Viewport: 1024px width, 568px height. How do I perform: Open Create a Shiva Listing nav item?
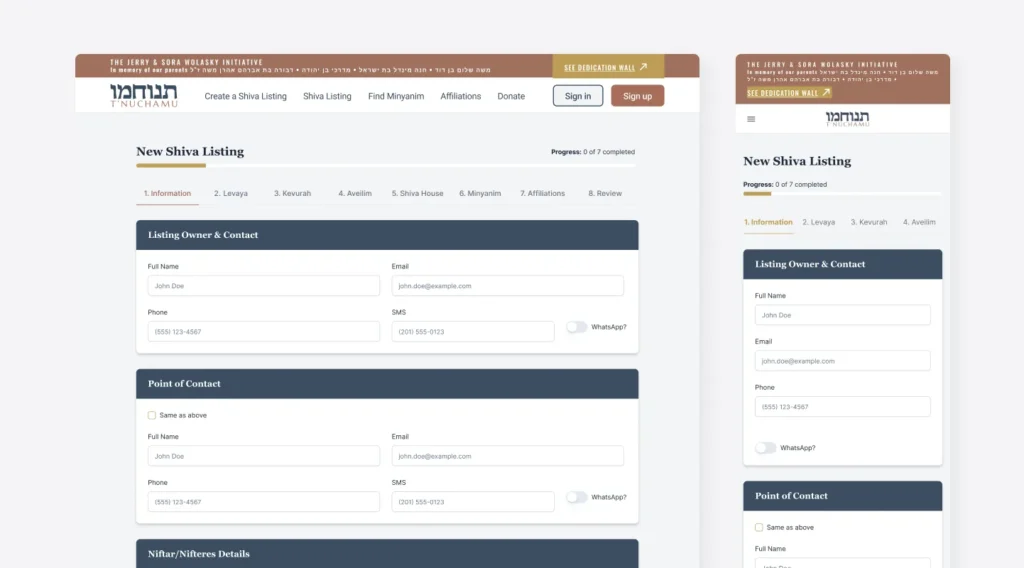[245, 97]
